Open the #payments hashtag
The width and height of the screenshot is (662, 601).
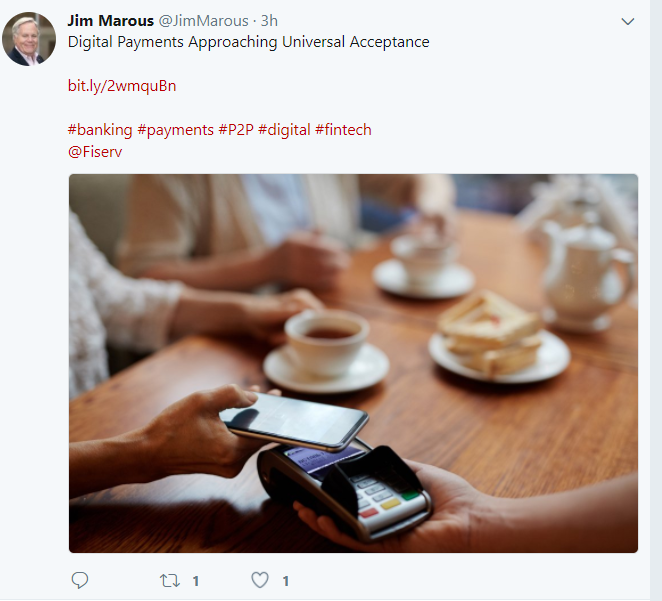[176, 130]
